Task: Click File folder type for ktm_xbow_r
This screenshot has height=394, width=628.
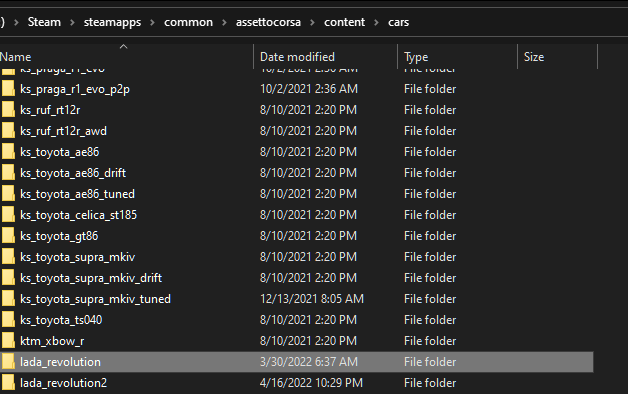Action: click(430, 341)
